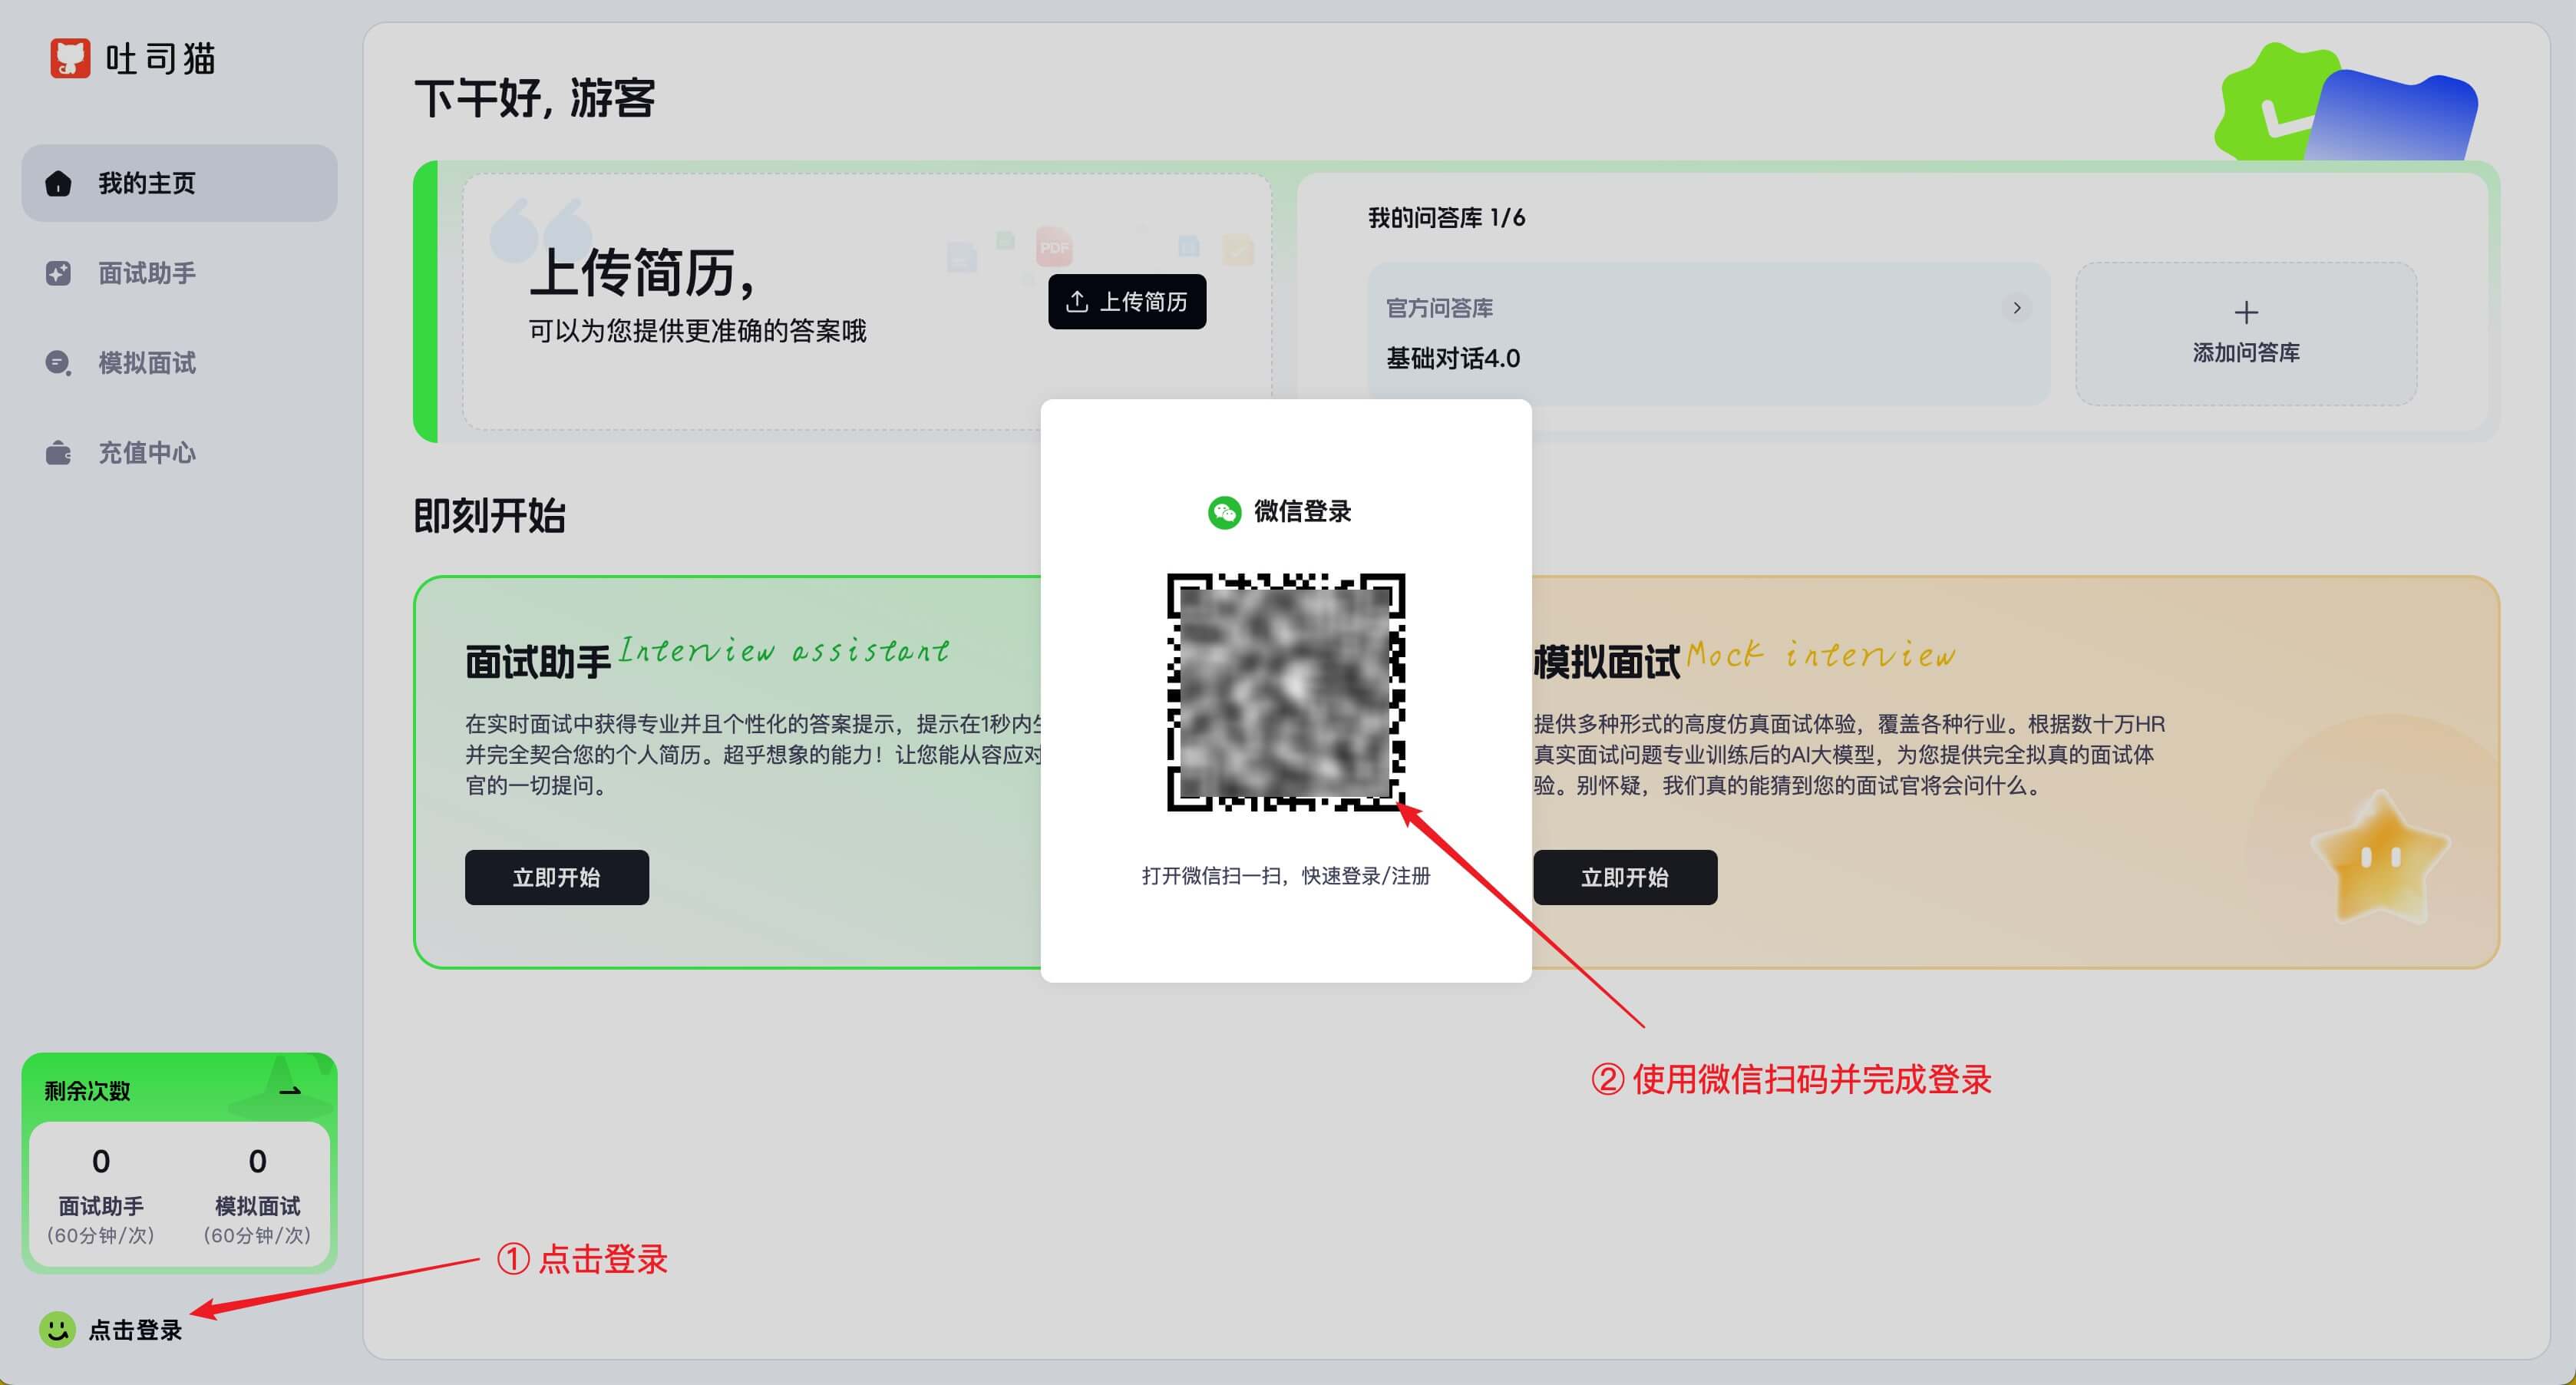Open 模拟面试 in the sidebar
This screenshot has width=2576, height=1385.
179,363
